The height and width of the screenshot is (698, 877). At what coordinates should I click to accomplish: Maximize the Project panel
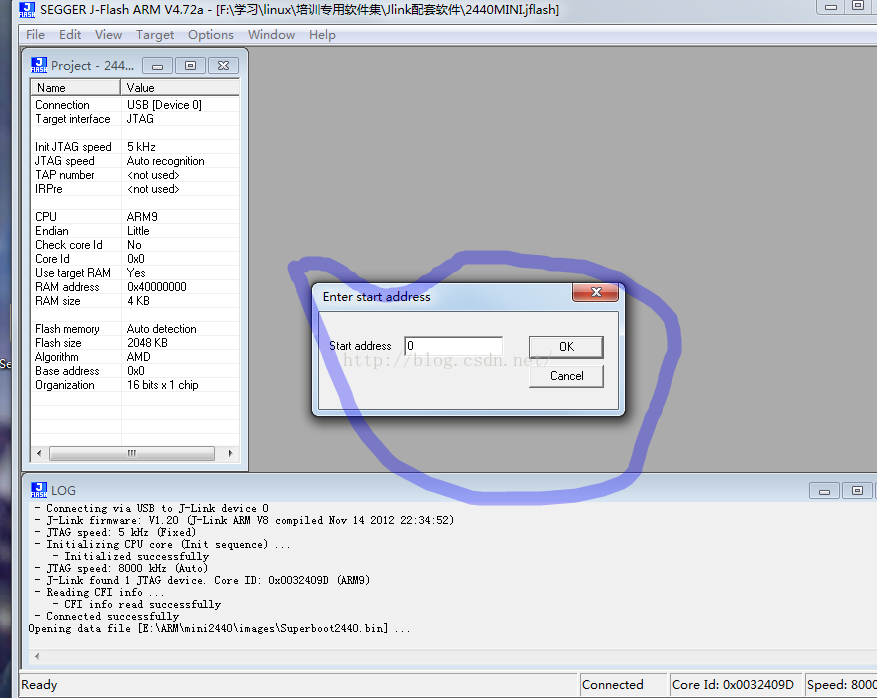pyautogui.click(x=191, y=66)
